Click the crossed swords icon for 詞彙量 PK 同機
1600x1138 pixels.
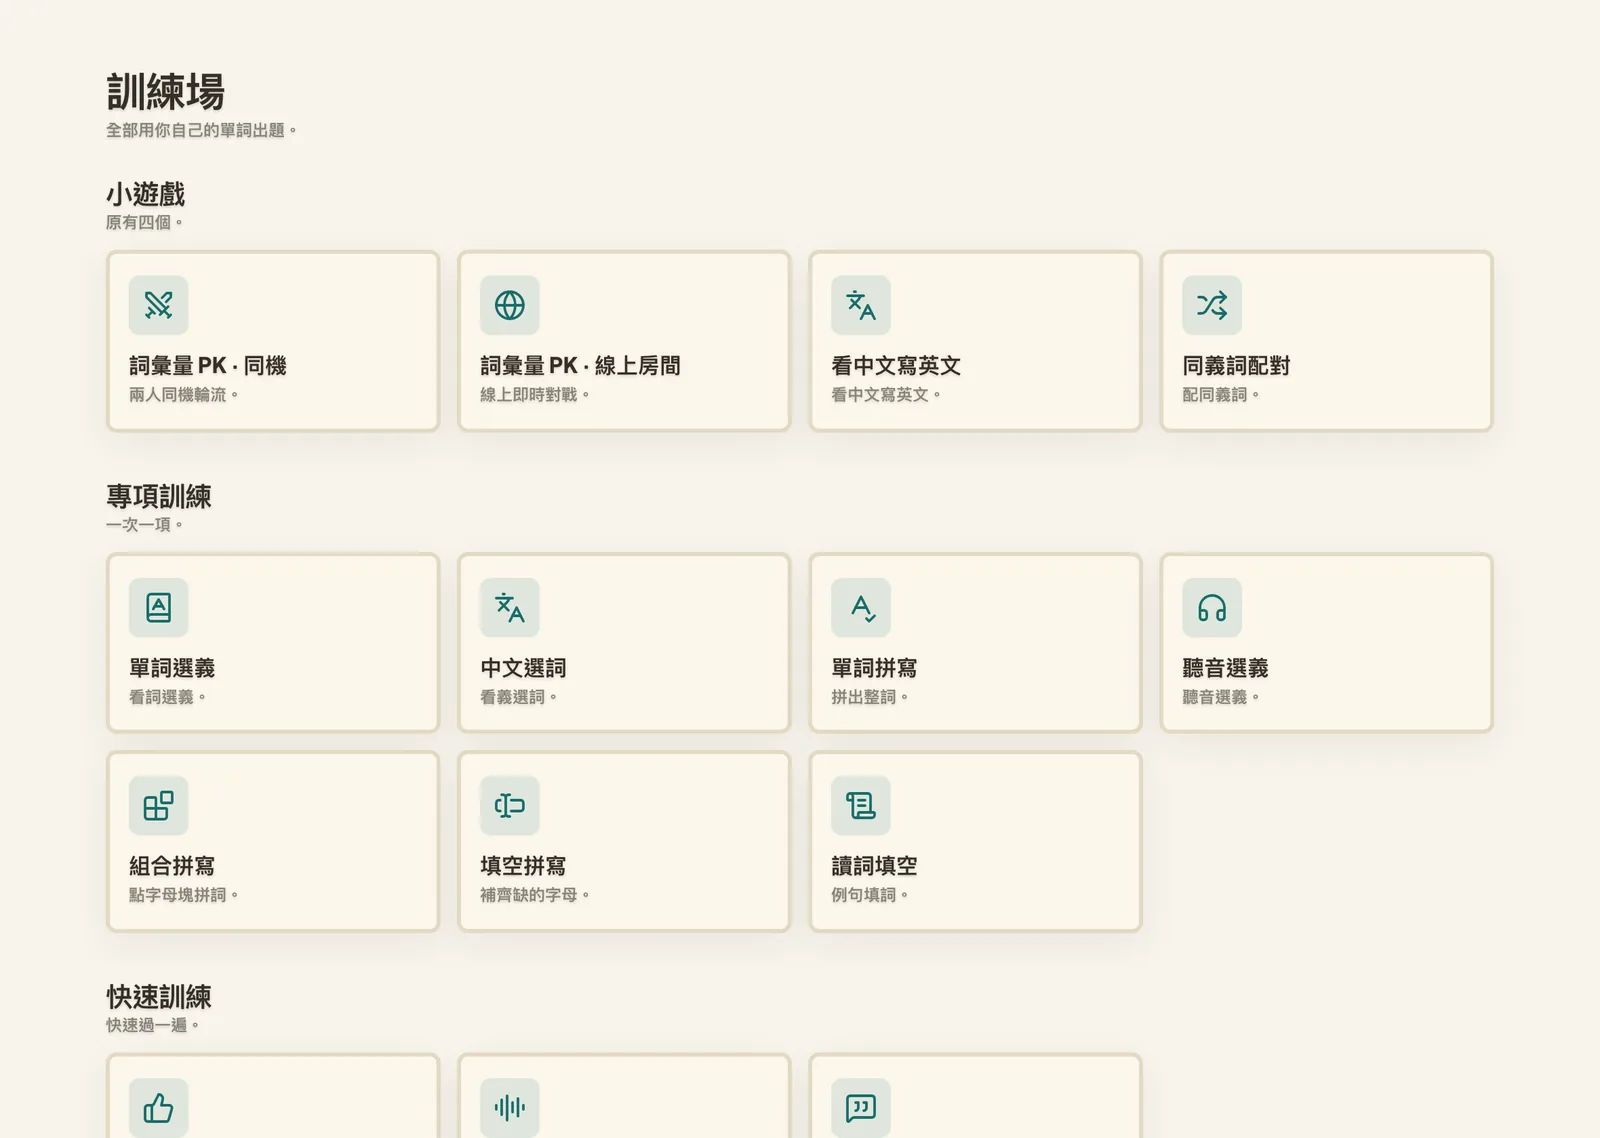158,305
